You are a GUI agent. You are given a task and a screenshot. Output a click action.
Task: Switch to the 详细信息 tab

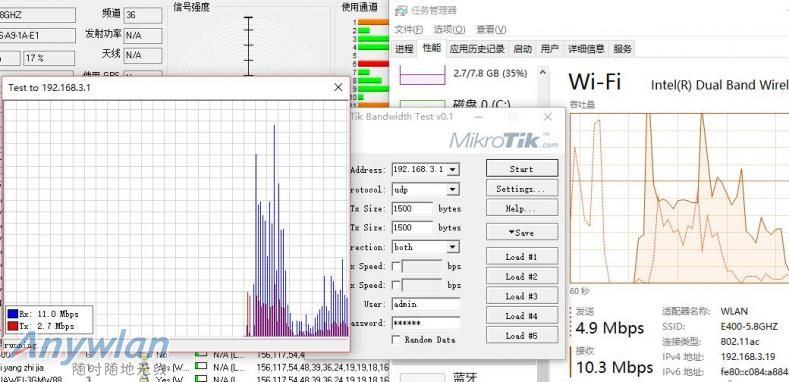(x=586, y=49)
